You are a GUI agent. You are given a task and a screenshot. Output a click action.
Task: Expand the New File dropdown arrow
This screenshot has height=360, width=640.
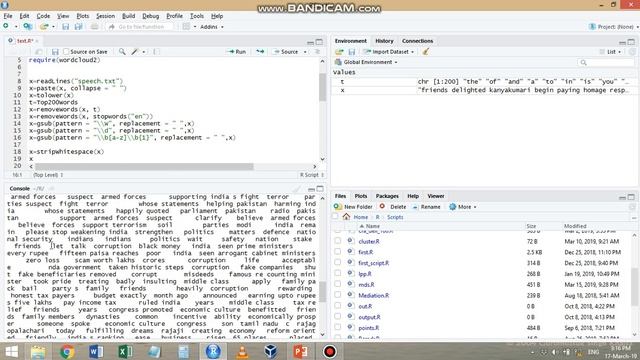click(16, 27)
